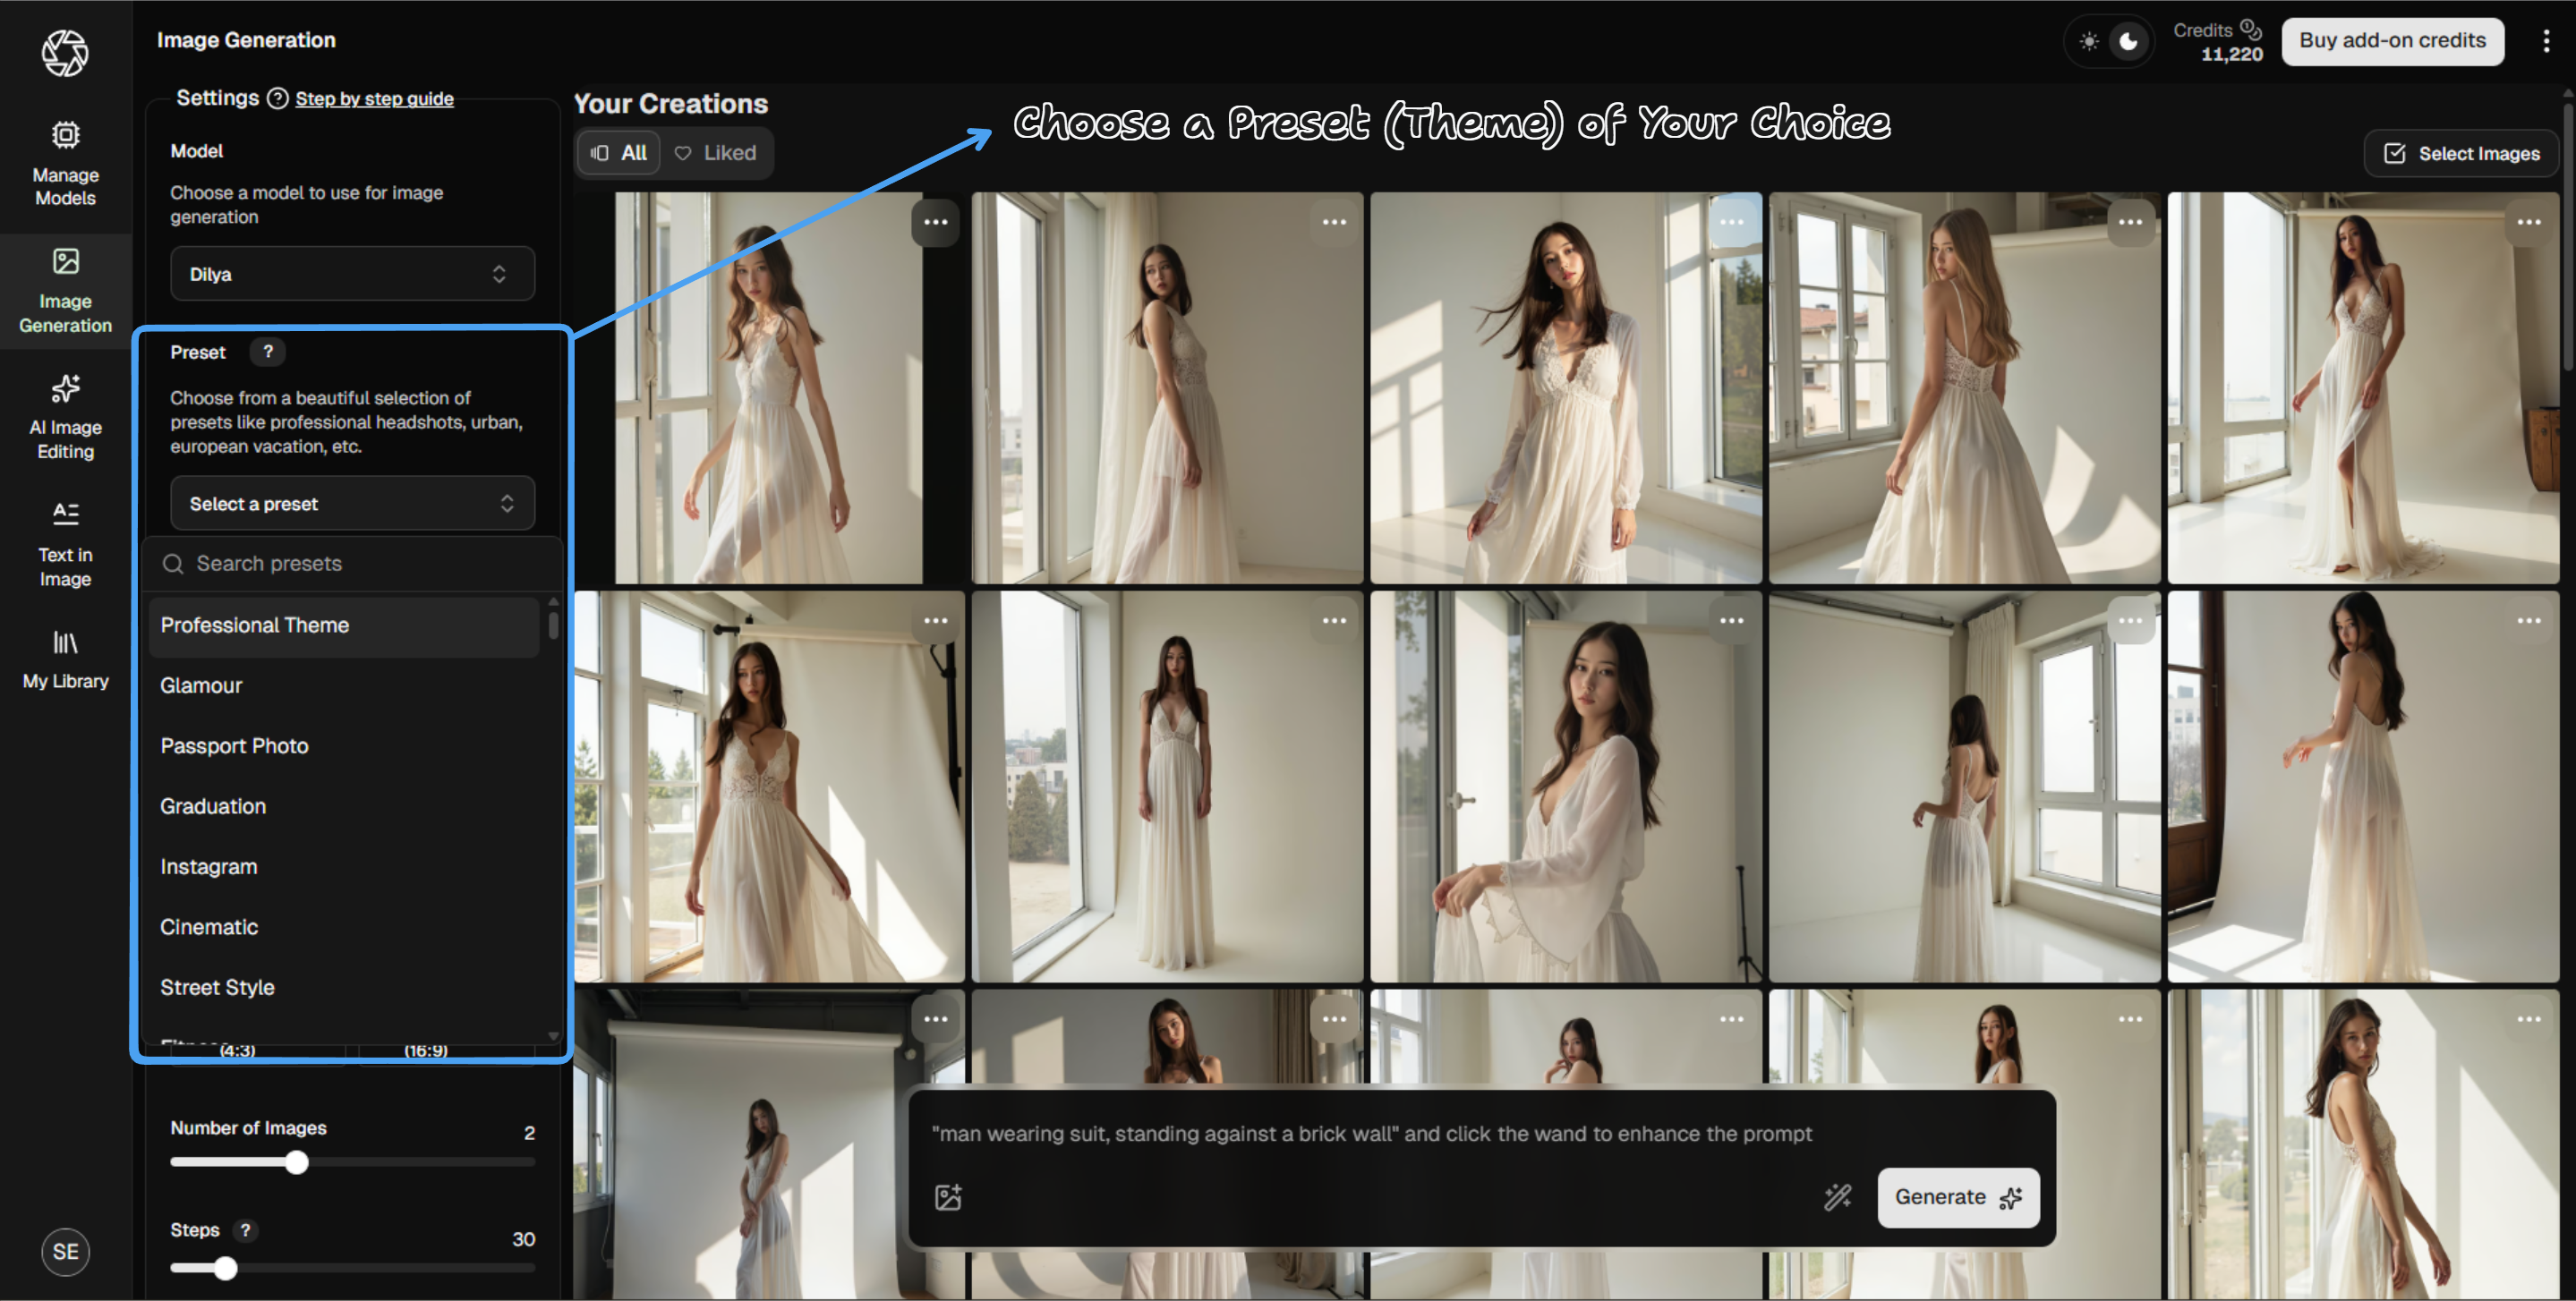The height and width of the screenshot is (1301, 2576).
Task: Choose Cinematic preset from list
Action: [344, 927]
